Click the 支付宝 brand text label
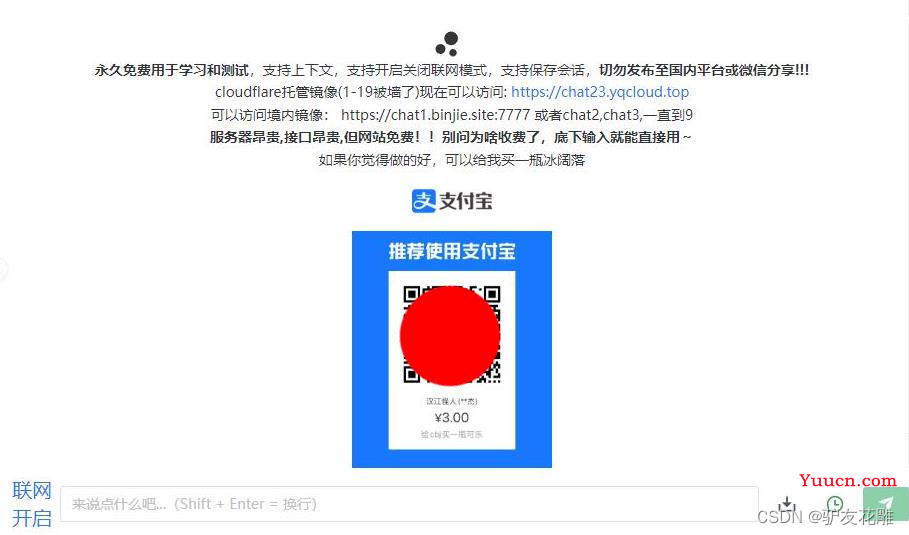 click(466, 201)
